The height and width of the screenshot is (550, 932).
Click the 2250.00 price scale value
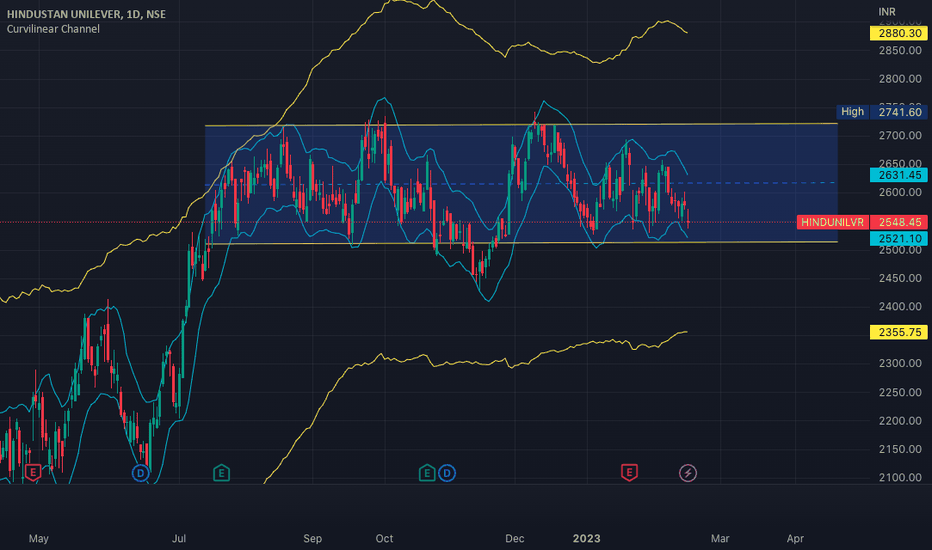(900, 392)
